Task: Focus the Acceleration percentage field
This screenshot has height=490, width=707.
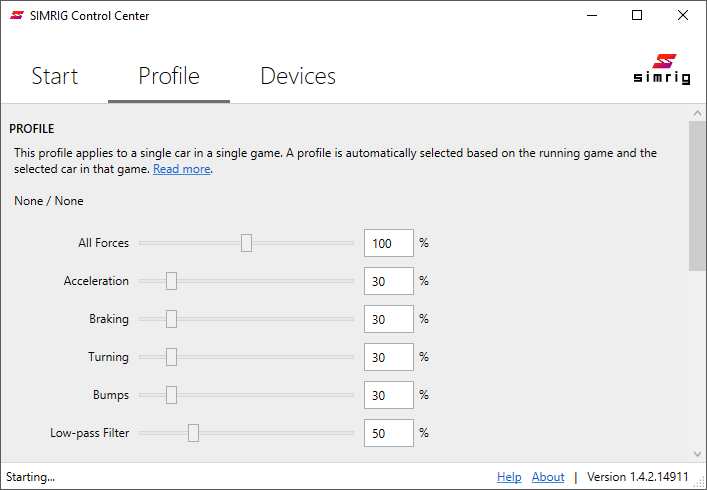Action: coord(389,281)
